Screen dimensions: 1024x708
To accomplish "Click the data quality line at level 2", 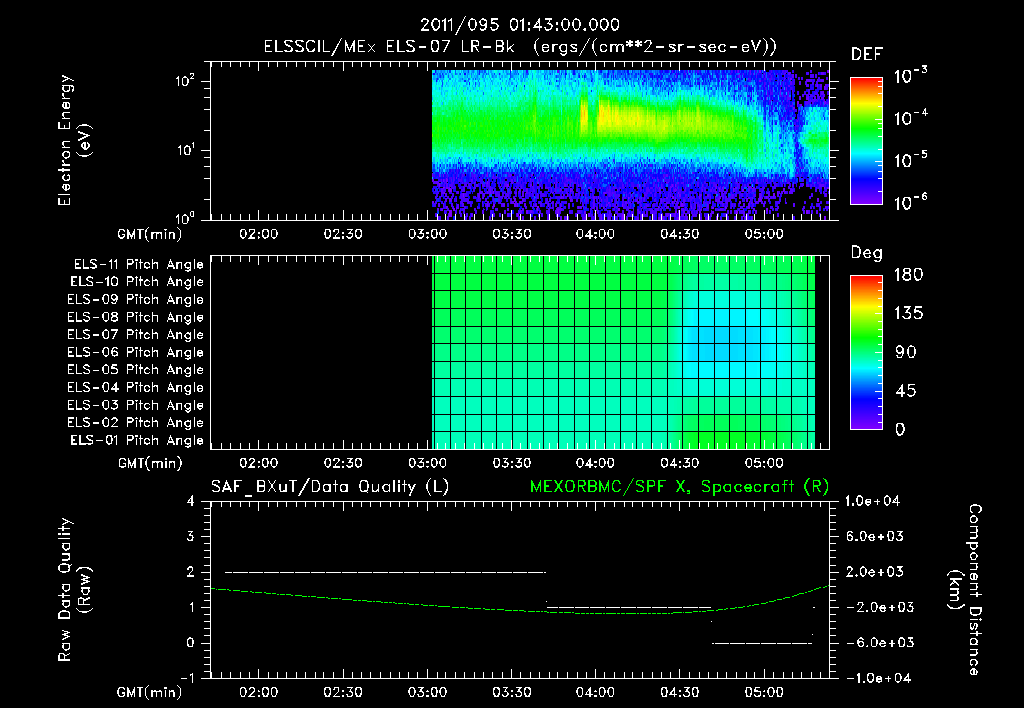I will point(385,572).
